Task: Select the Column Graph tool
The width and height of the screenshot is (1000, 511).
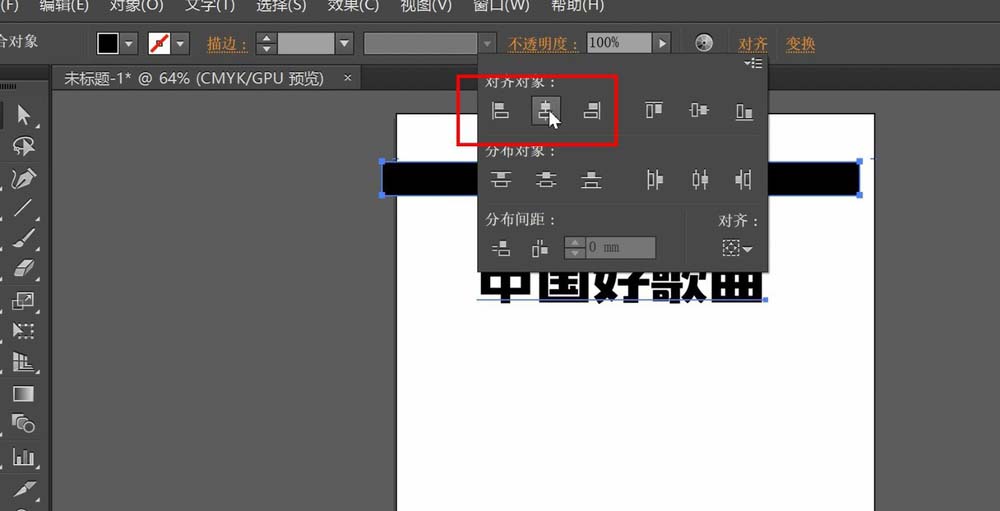Action: (24, 455)
